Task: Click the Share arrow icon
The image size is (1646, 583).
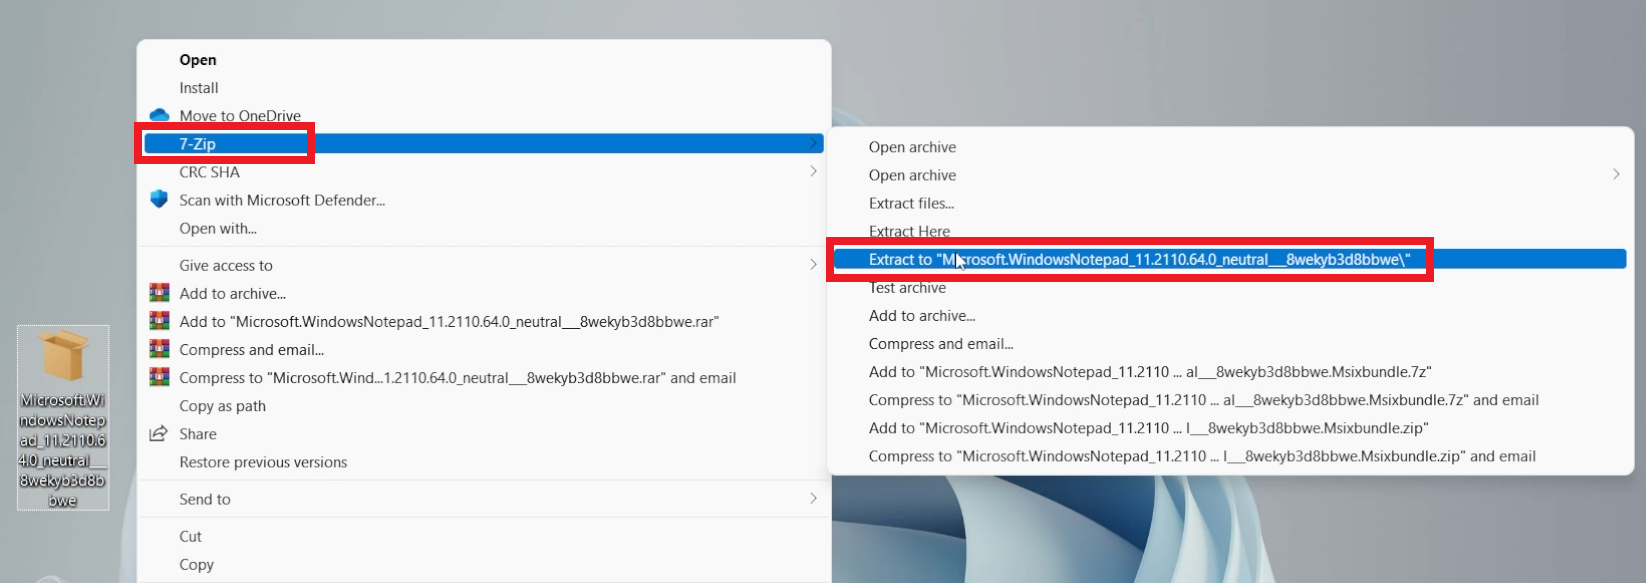Action: point(158,433)
